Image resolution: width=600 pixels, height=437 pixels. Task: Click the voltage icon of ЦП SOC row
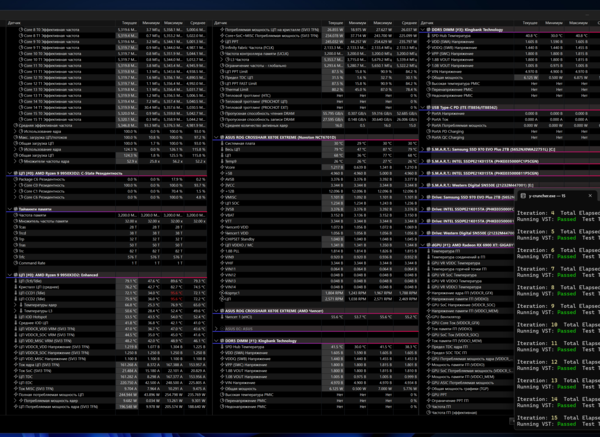(222, 203)
